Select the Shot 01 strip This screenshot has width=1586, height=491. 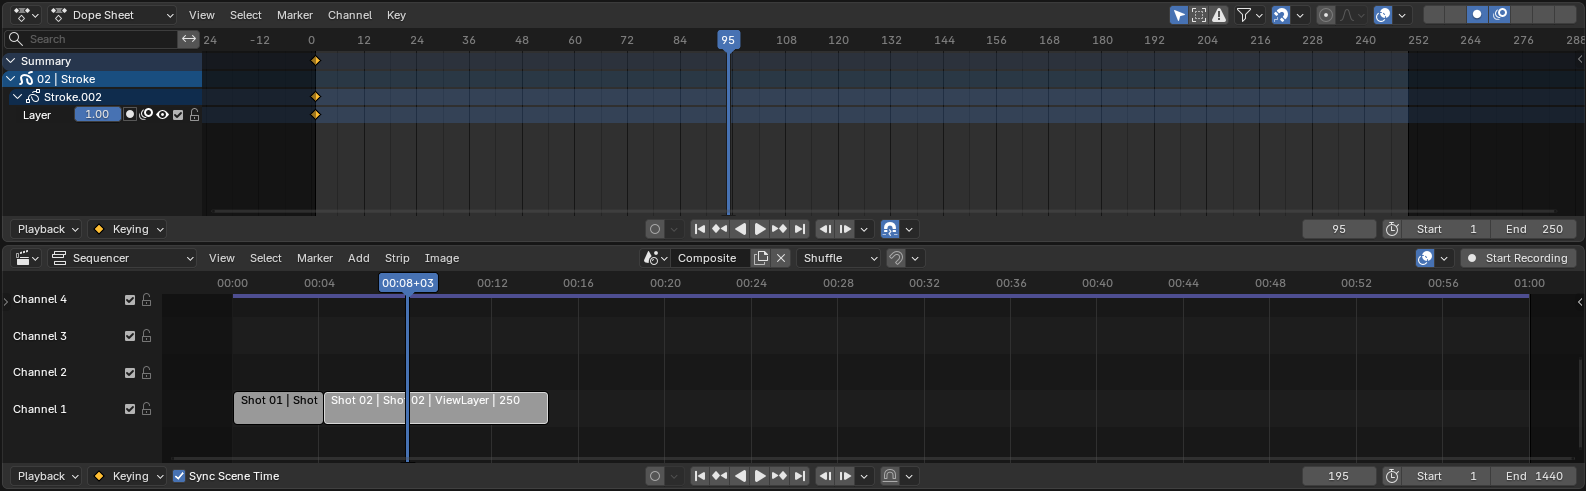[278, 408]
